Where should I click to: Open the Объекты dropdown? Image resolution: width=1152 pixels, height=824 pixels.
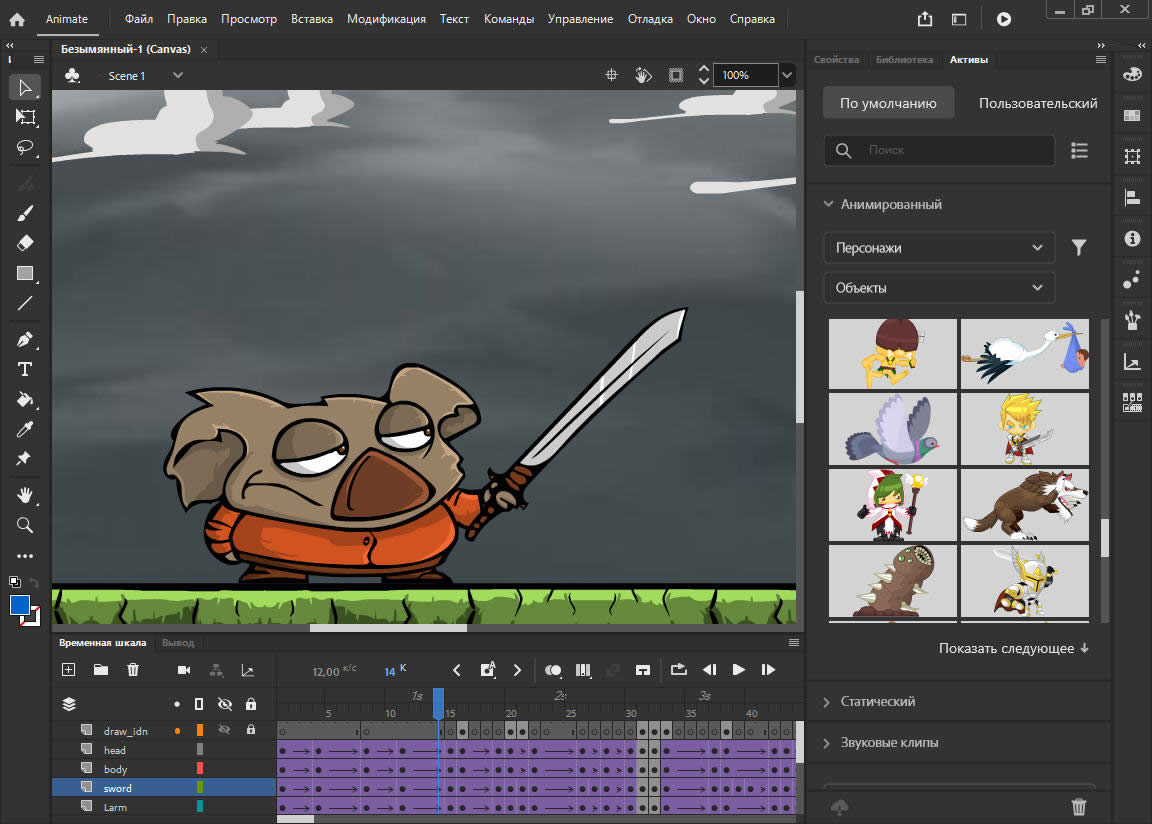(938, 288)
